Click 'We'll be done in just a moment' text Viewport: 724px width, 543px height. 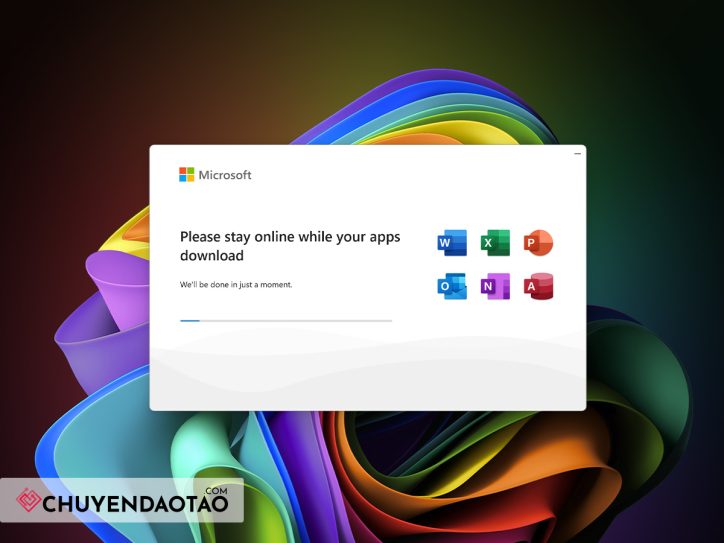click(236, 284)
